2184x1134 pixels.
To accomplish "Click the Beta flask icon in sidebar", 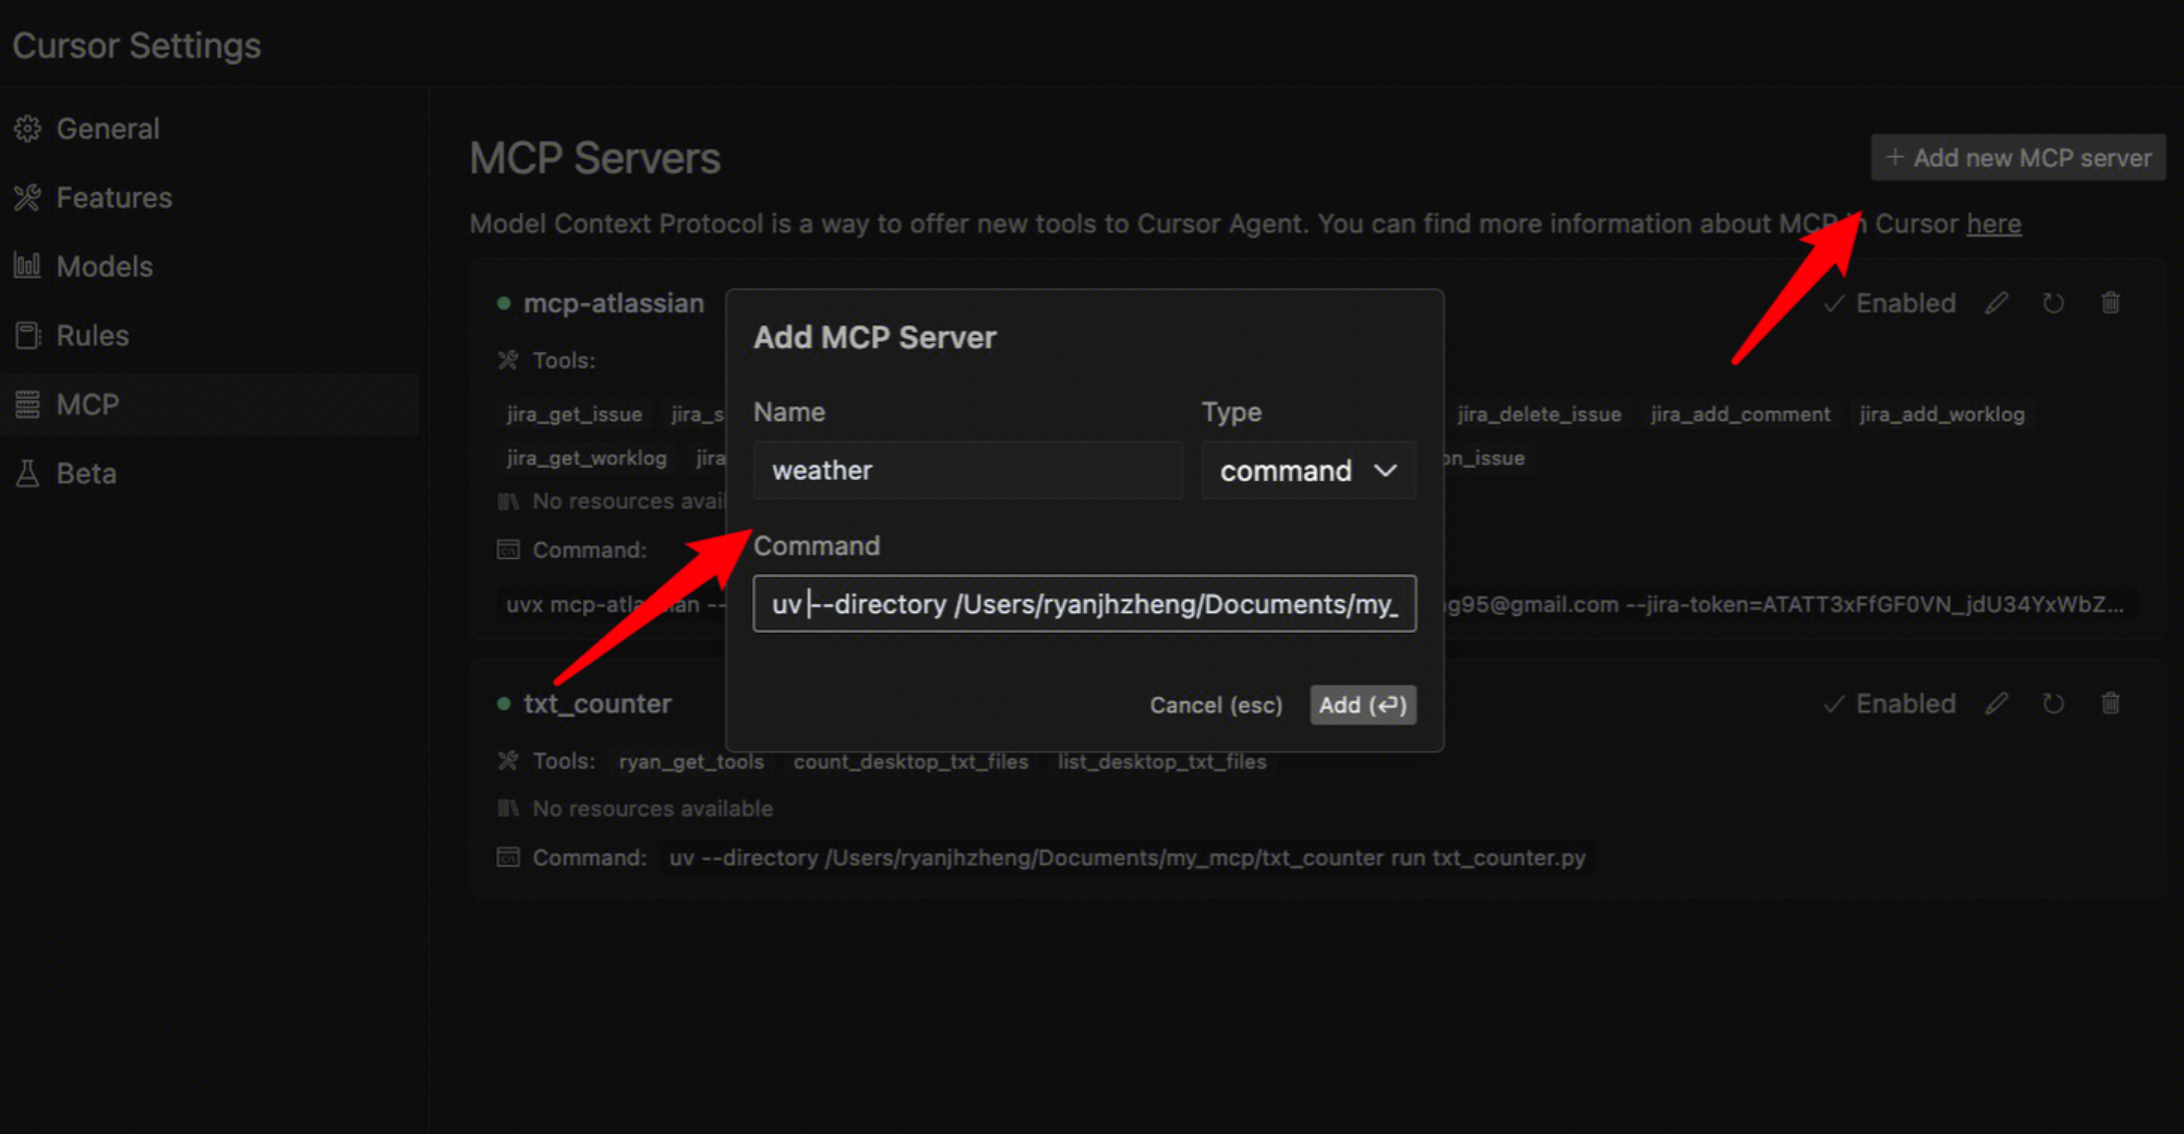I will [x=28, y=473].
